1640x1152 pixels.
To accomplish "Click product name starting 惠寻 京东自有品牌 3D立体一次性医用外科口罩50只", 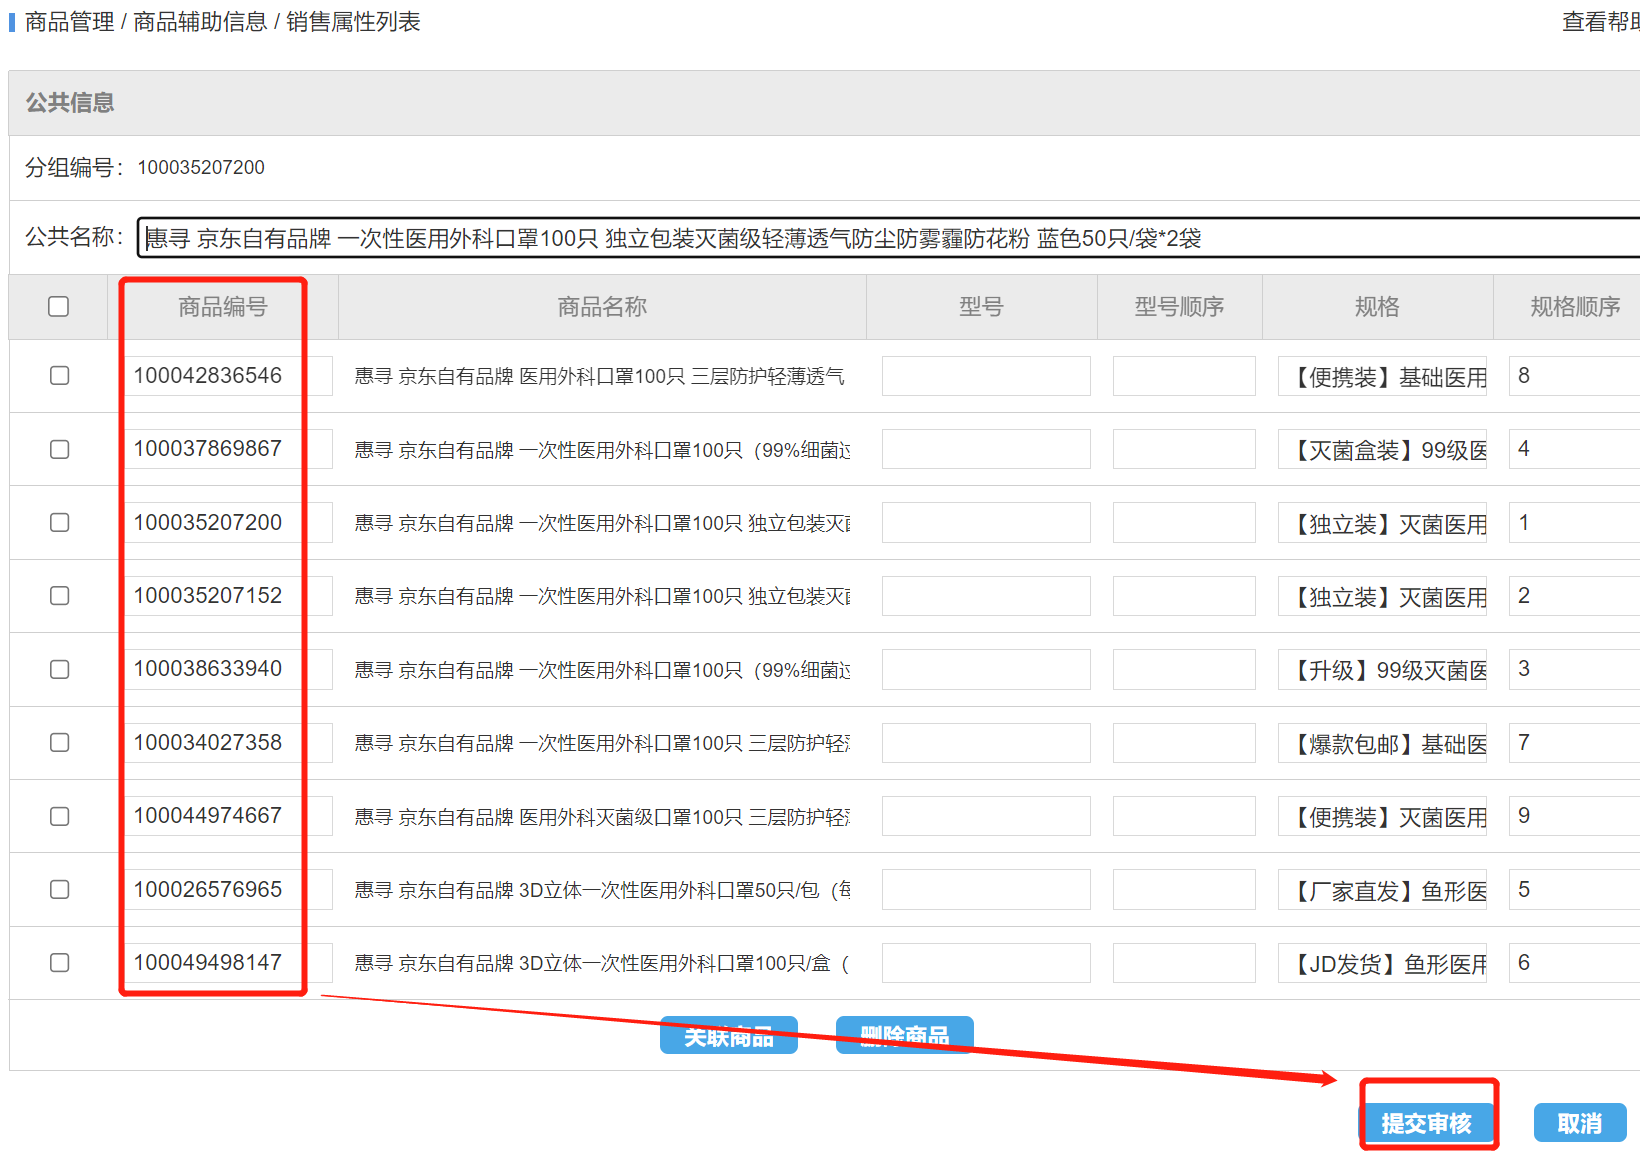I will (x=603, y=890).
